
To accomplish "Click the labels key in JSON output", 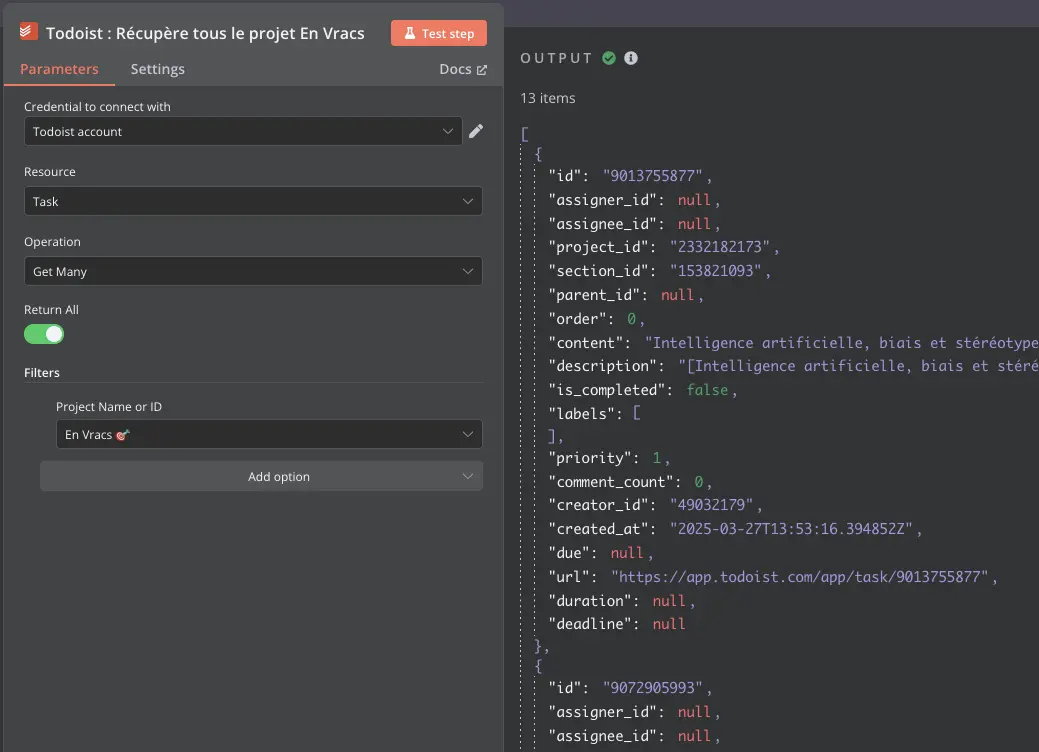I will [x=581, y=413].
